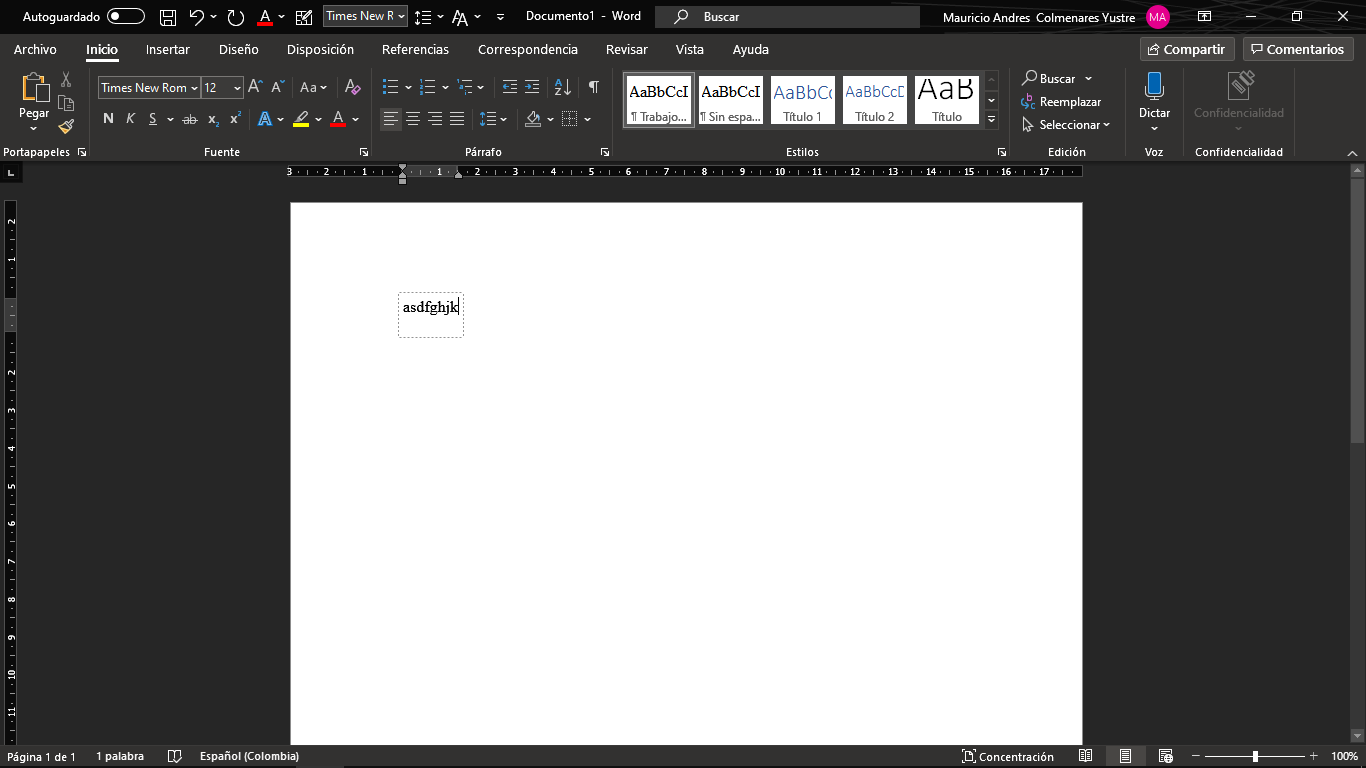The height and width of the screenshot is (768, 1366).
Task: Open Archivo tab
Action: point(35,49)
